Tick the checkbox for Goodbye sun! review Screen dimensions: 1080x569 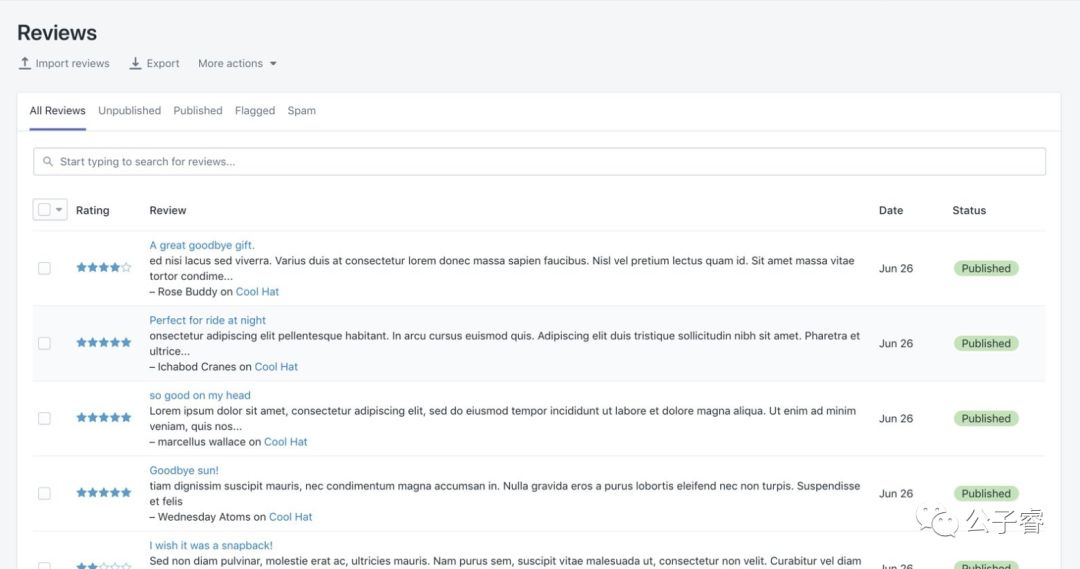[44, 494]
